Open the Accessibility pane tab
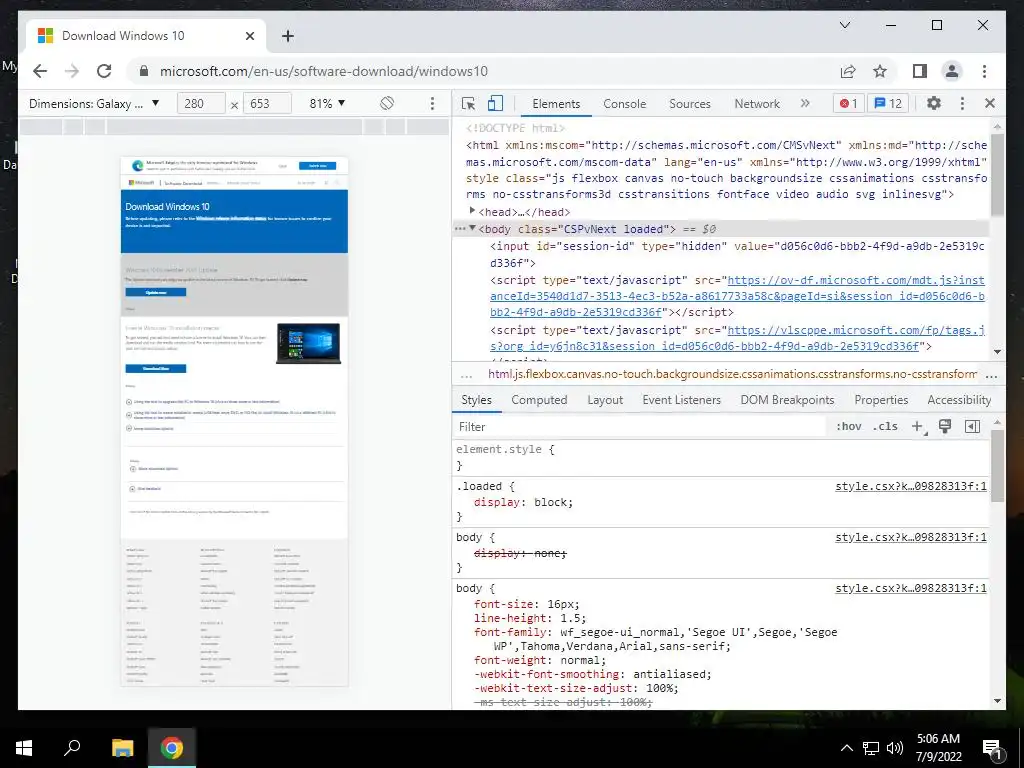The height and width of the screenshot is (768, 1024). [x=959, y=400]
